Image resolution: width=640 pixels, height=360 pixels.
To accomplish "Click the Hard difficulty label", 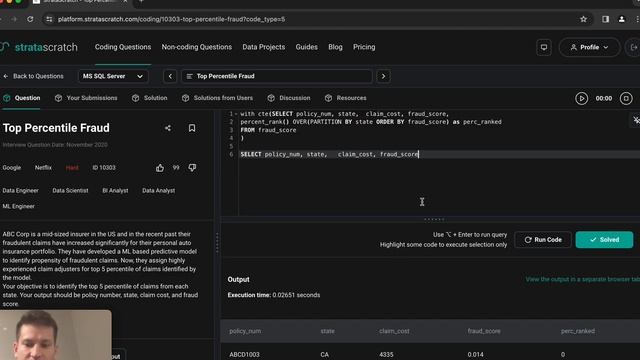I will pos(72,168).
